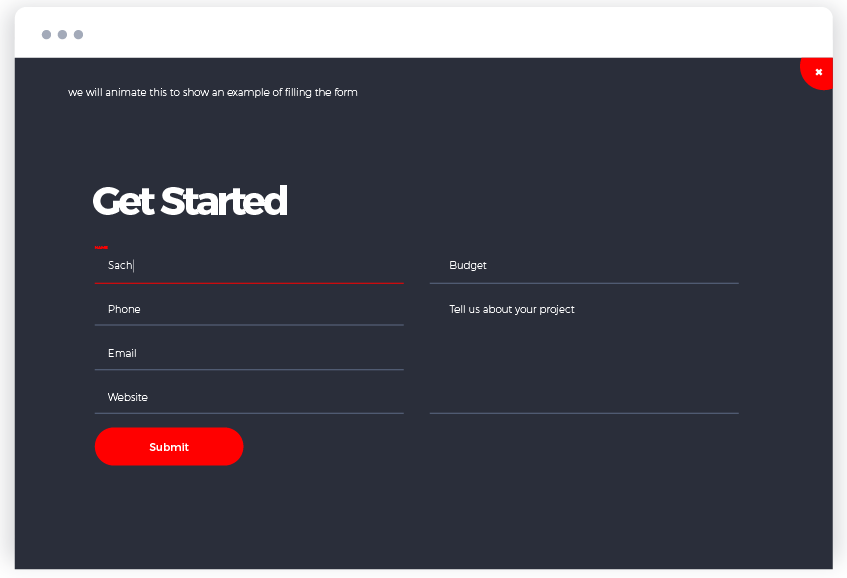Focus the name field containing "Sach"

click(249, 265)
